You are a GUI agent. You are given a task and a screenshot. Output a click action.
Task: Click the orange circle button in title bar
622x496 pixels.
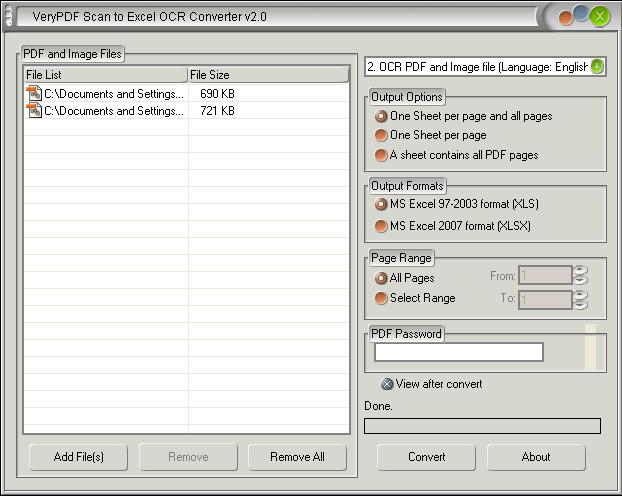(566, 18)
